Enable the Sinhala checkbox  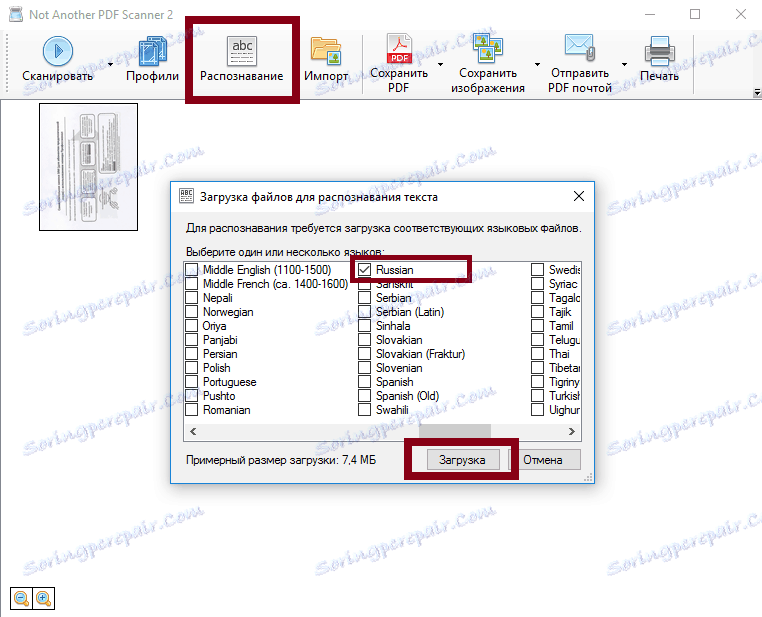(364, 326)
